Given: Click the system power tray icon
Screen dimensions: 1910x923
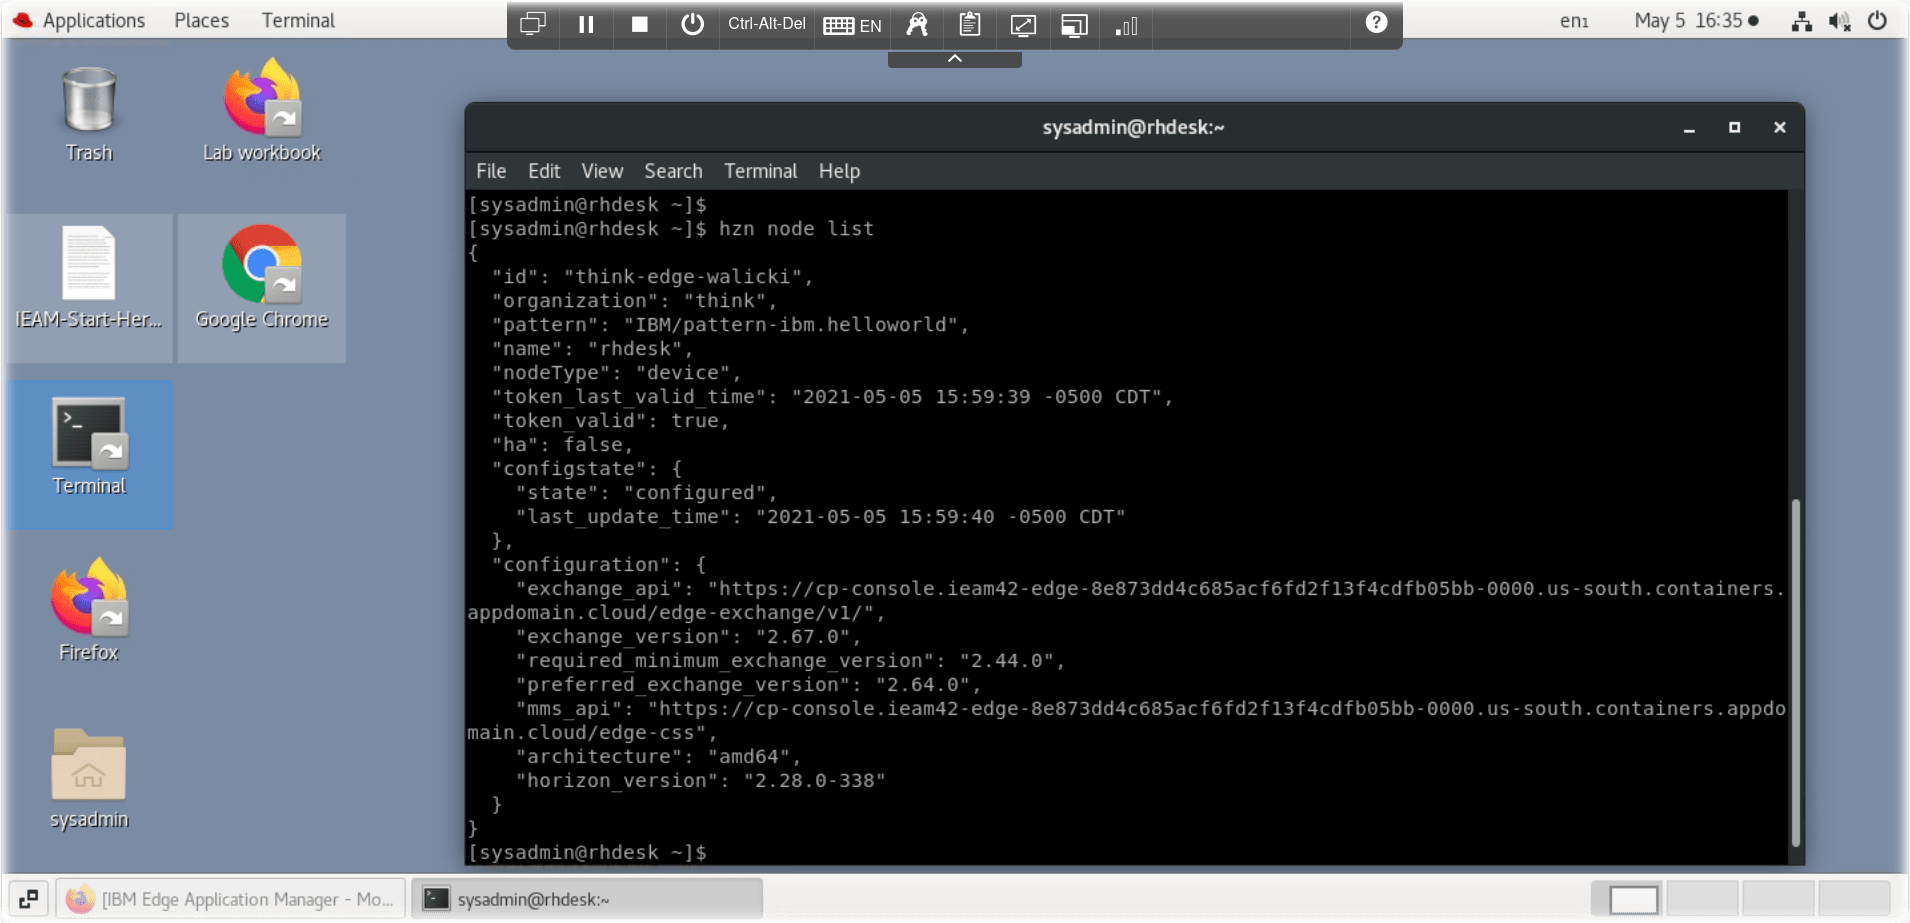Looking at the screenshot, I should tap(1877, 21).
